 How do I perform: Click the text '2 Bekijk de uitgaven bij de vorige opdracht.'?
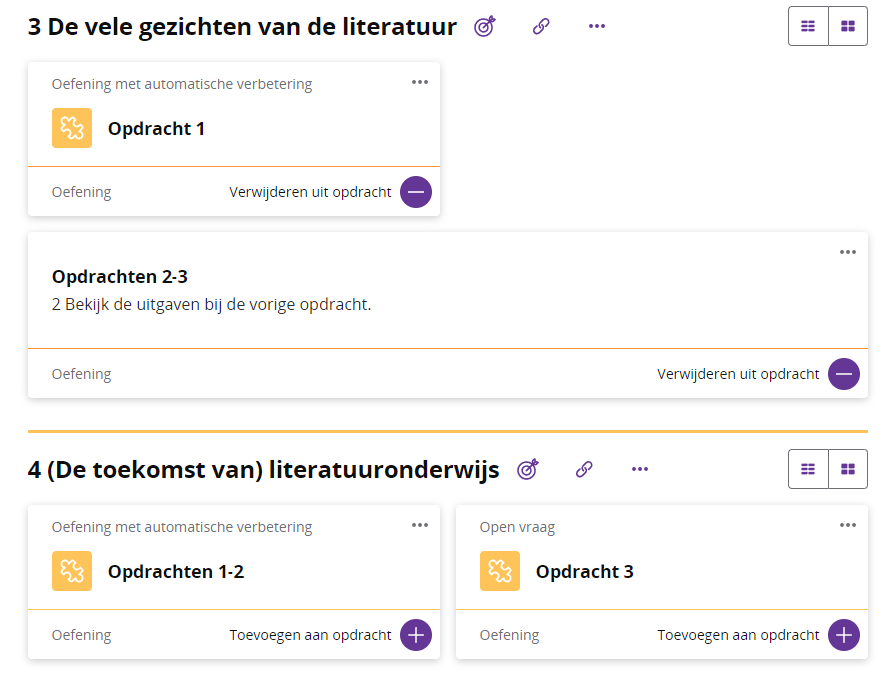(211, 305)
